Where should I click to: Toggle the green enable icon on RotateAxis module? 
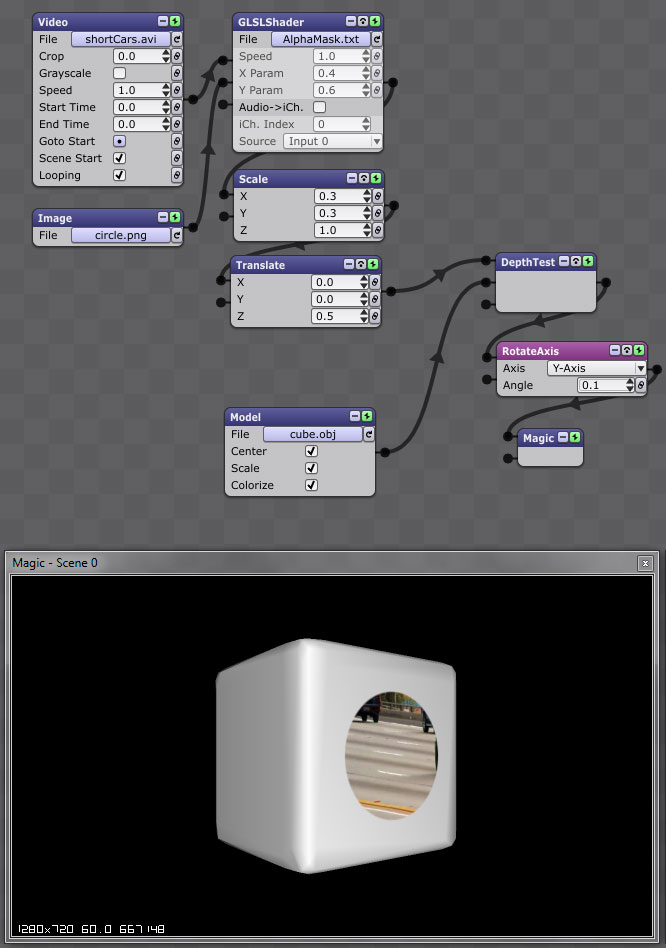click(x=639, y=350)
